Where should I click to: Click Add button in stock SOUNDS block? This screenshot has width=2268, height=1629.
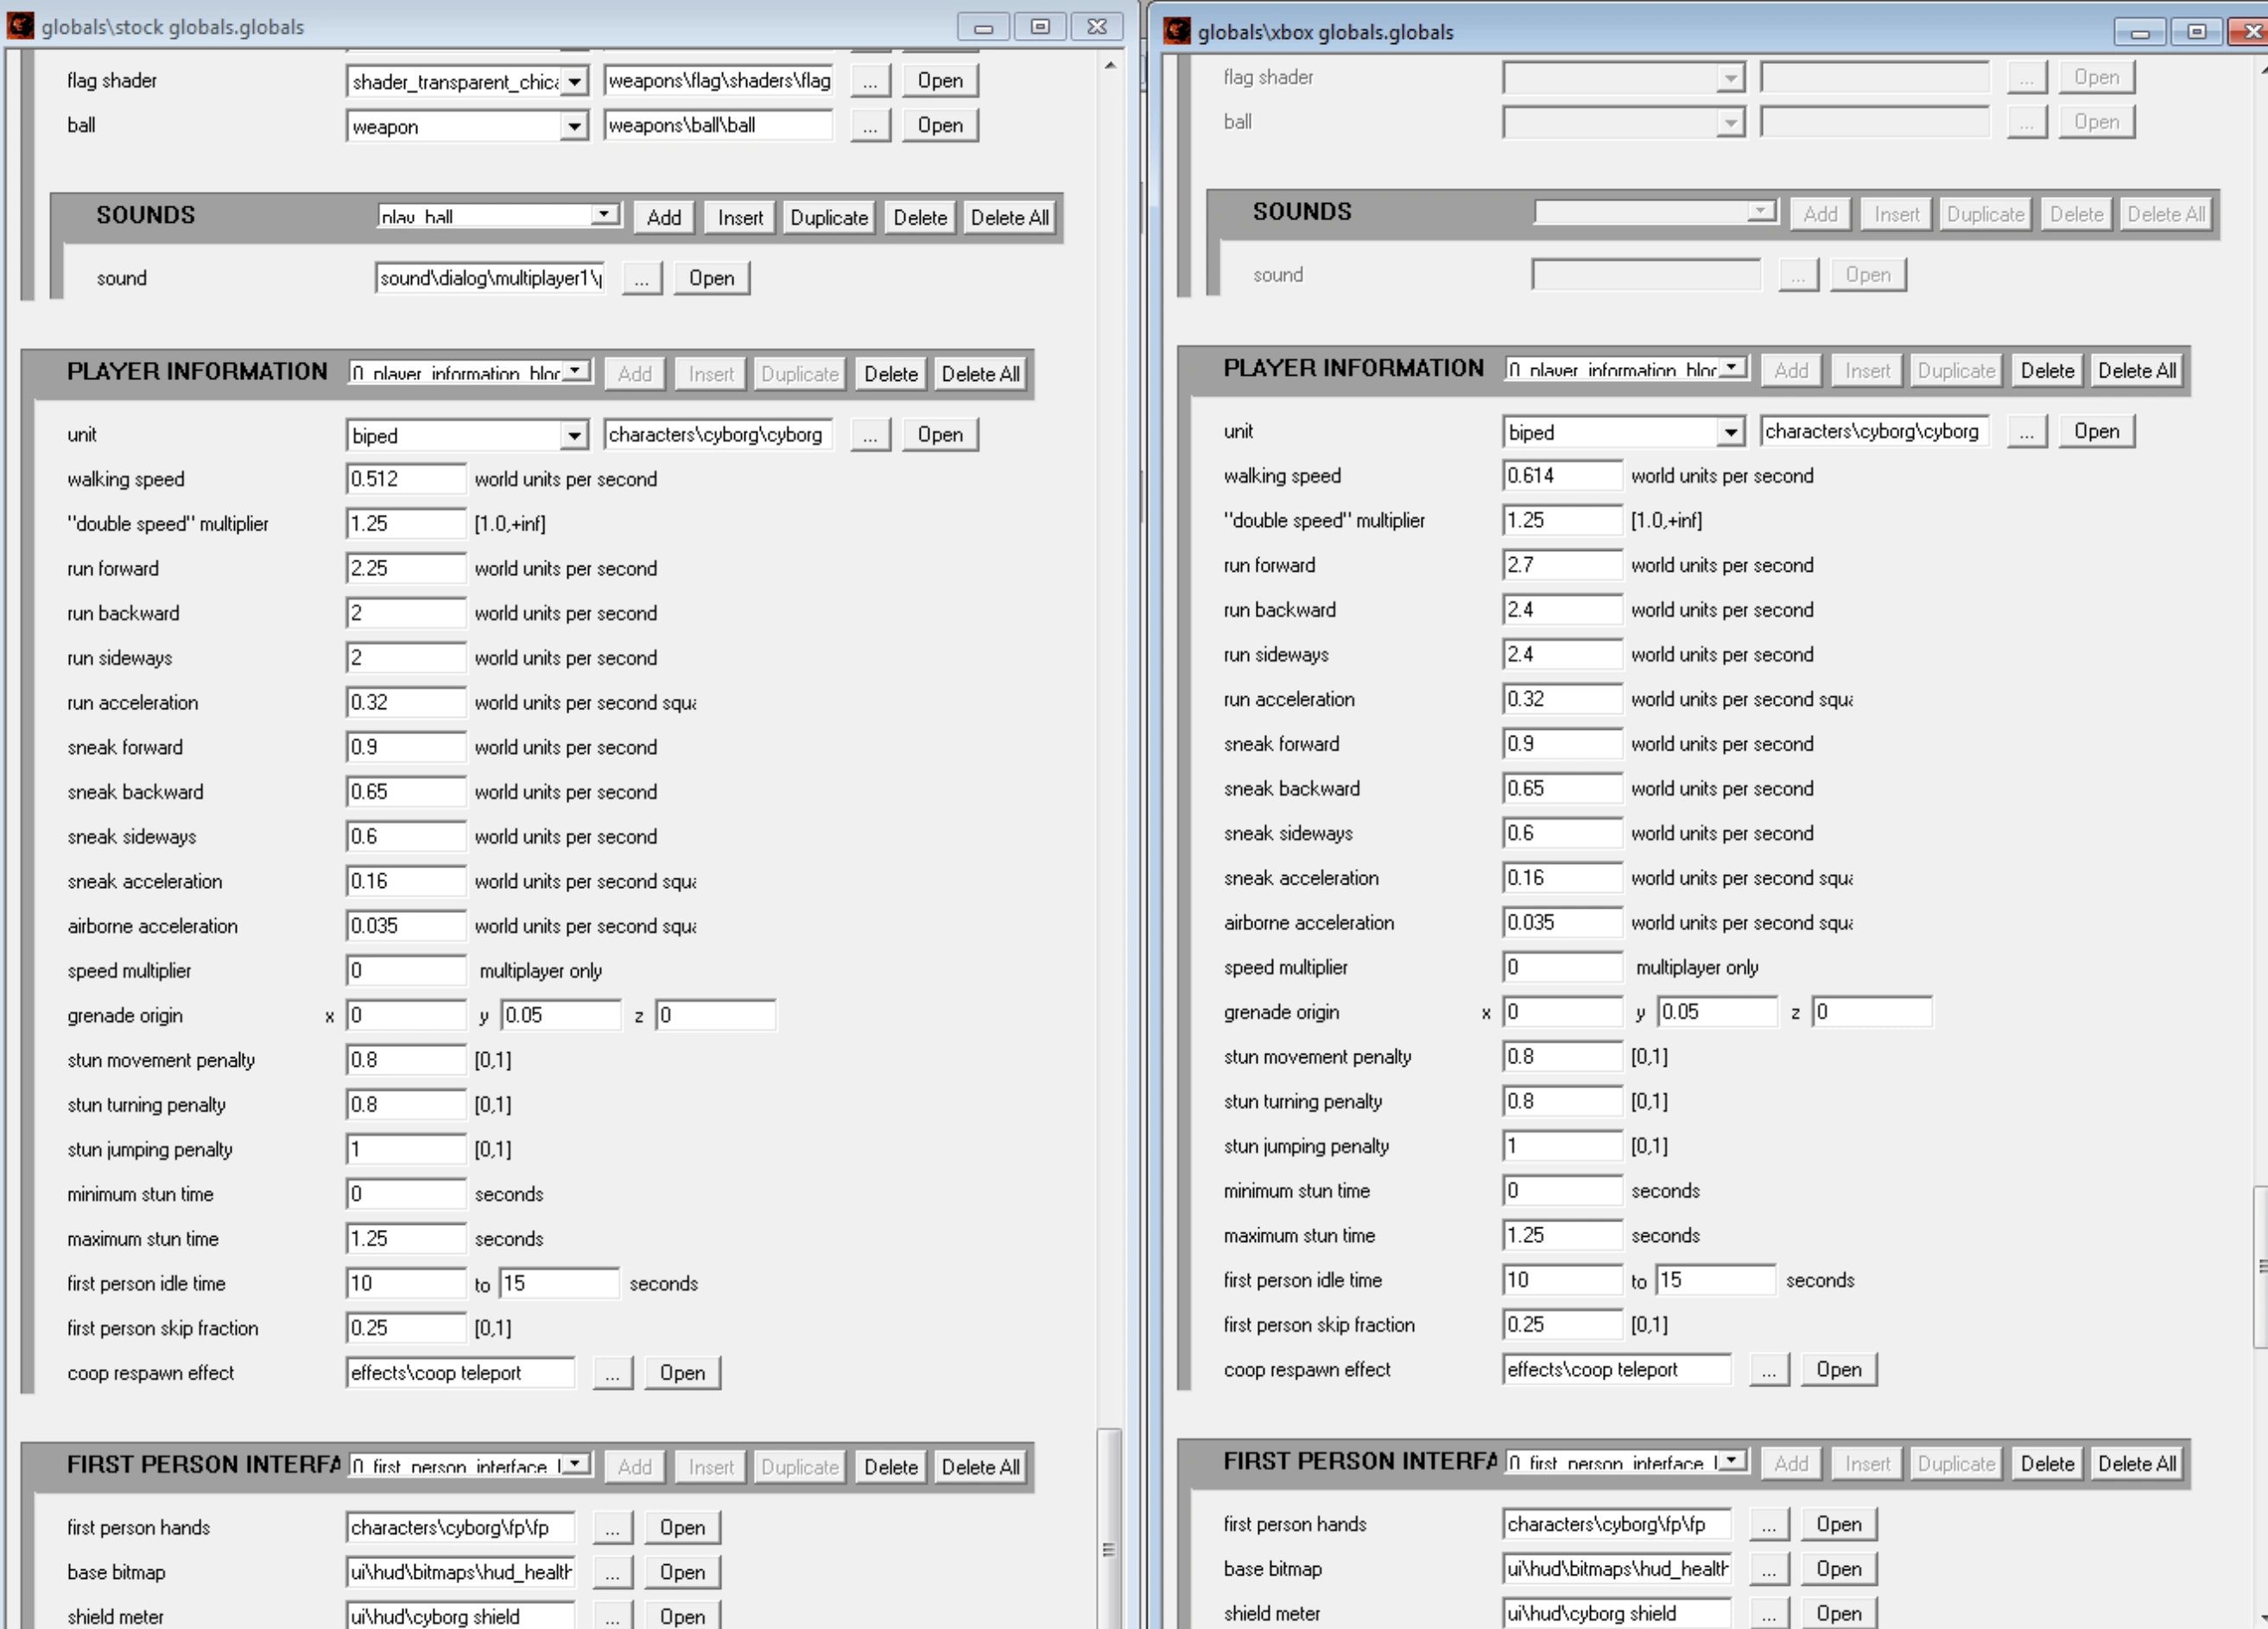pos(663,218)
